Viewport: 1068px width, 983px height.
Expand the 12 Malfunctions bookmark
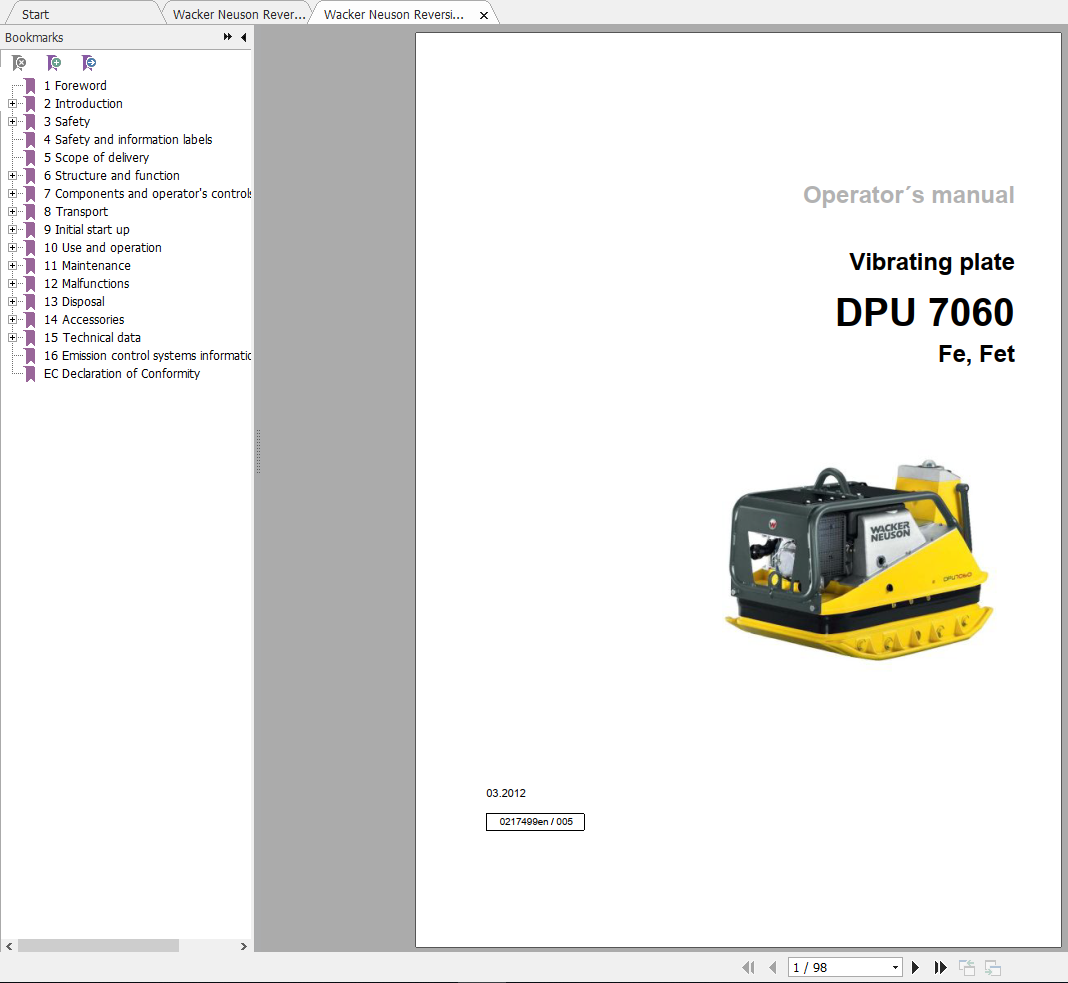[12, 283]
